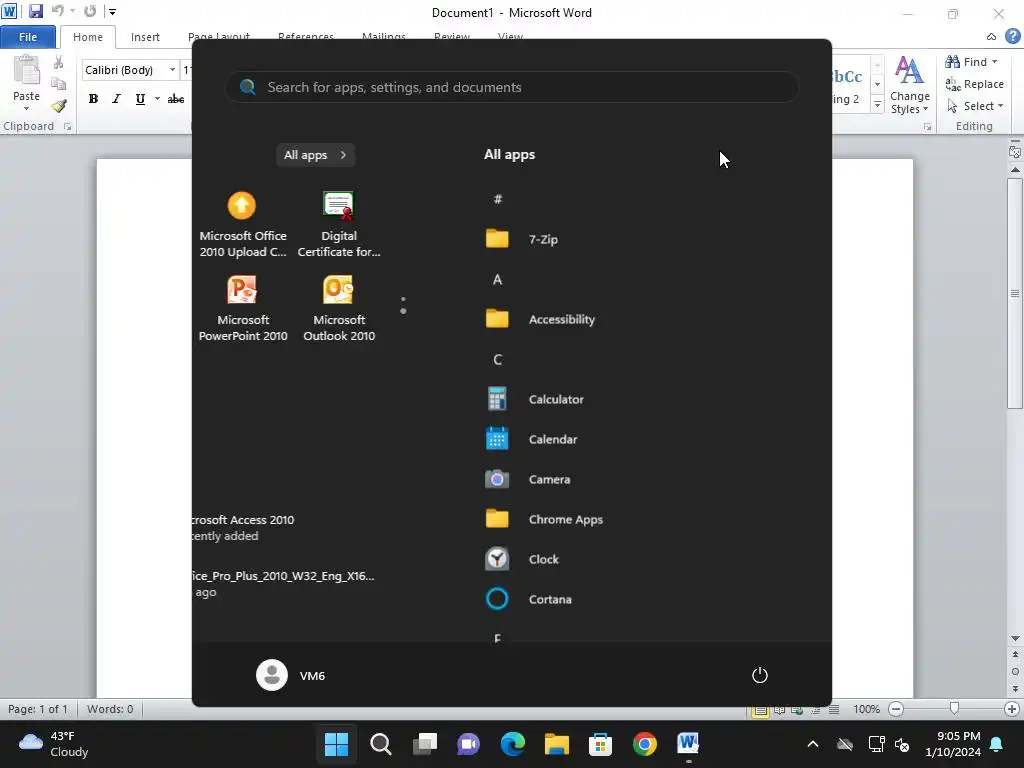Click the Start menu search field

click(x=512, y=87)
